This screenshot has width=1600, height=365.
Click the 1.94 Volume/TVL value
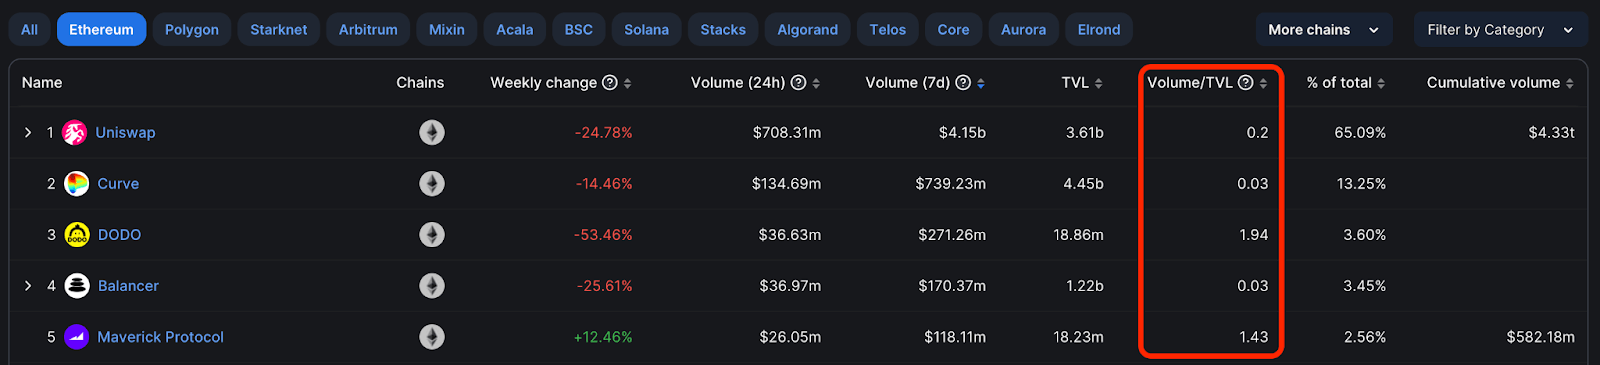(1253, 235)
